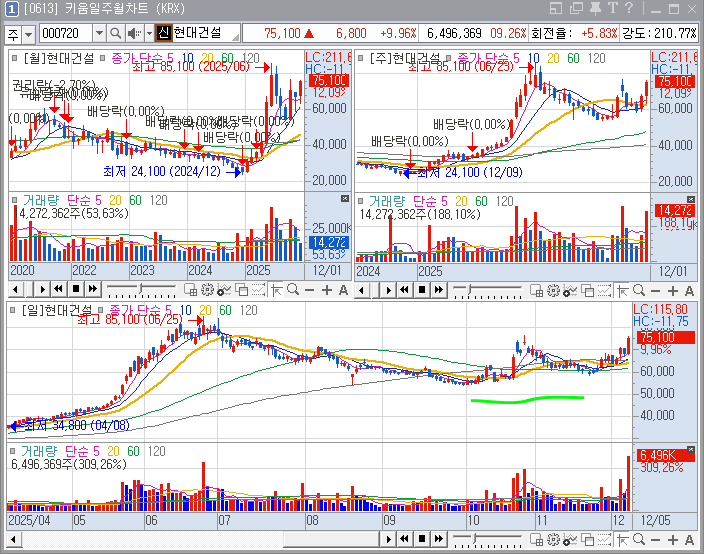This screenshot has width=704, height=554.
Task: Click the left arrow on monthly chart toolbar
Action: [16, 290]
